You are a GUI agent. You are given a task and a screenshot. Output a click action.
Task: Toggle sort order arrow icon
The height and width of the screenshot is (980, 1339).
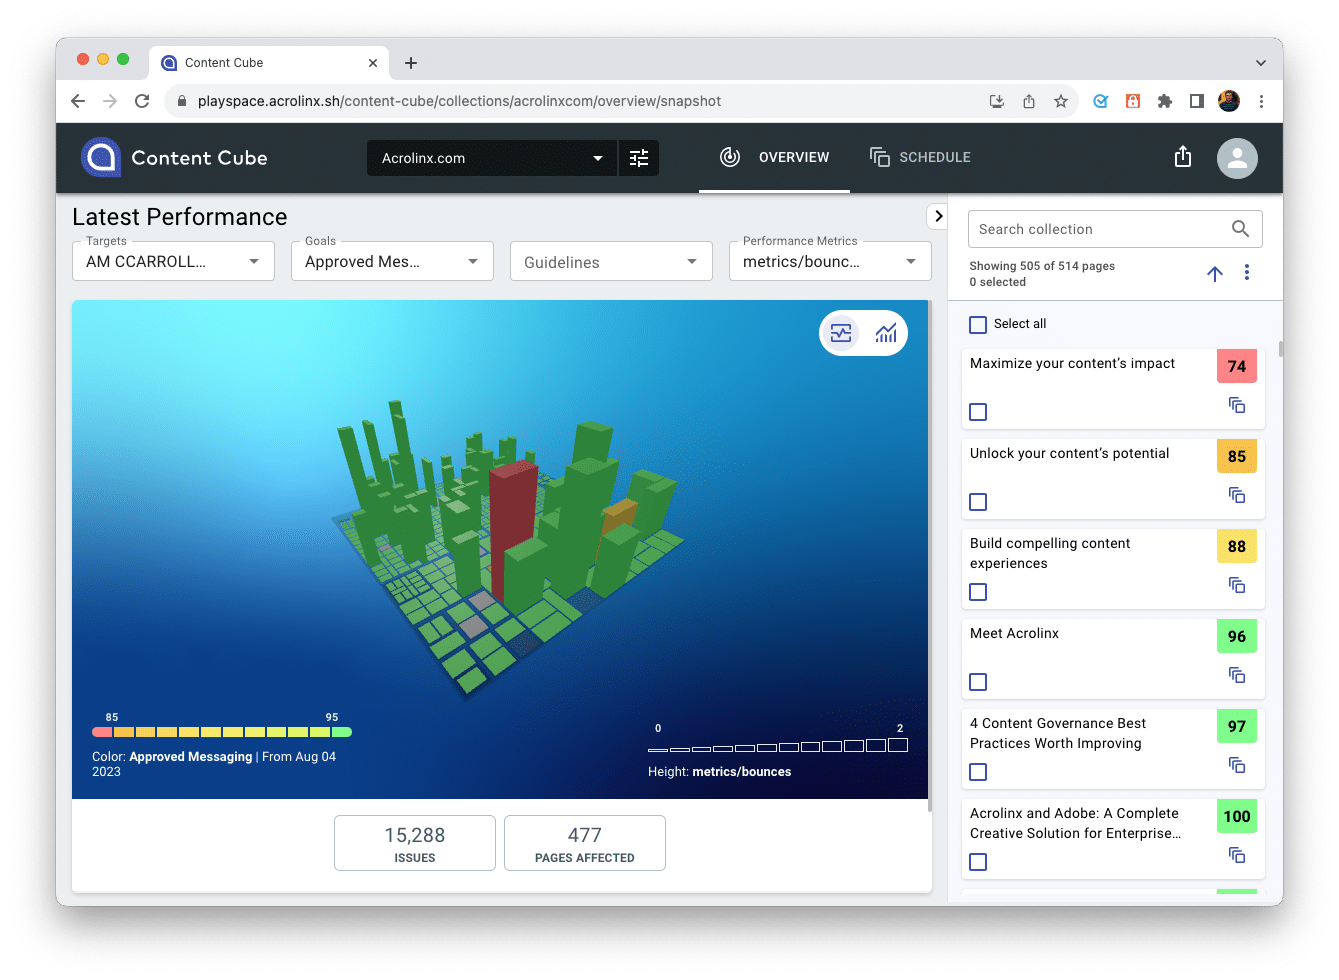tap(1215, 273)
